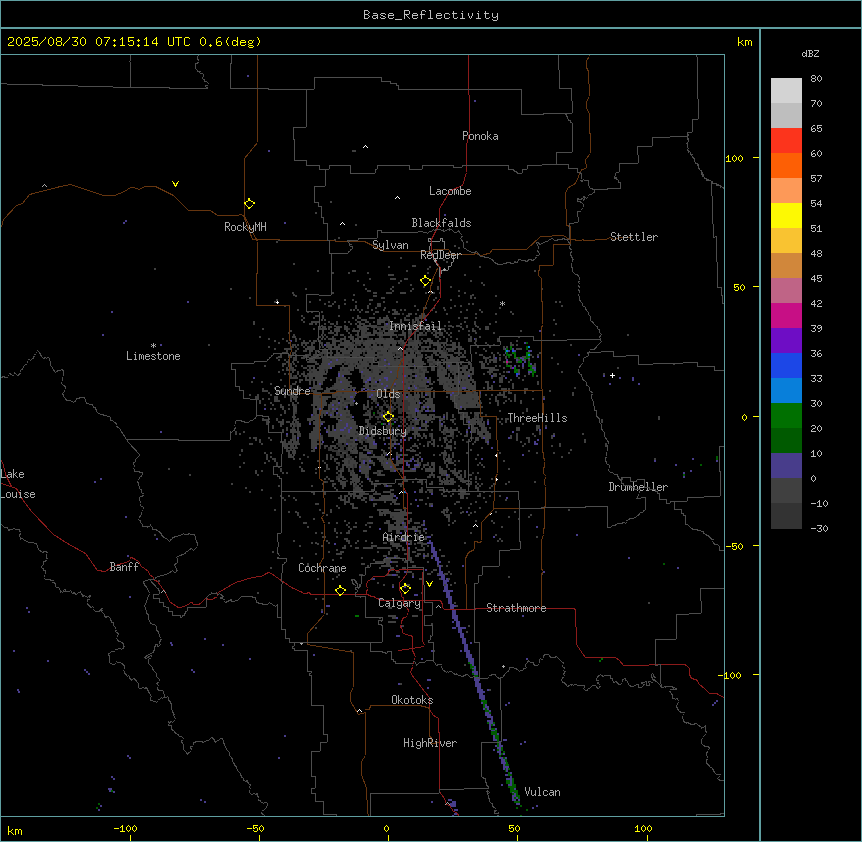Select the Banff town label
Image resolution: width=862 pixels, height=842 pixels.
[x=124, y=567]
